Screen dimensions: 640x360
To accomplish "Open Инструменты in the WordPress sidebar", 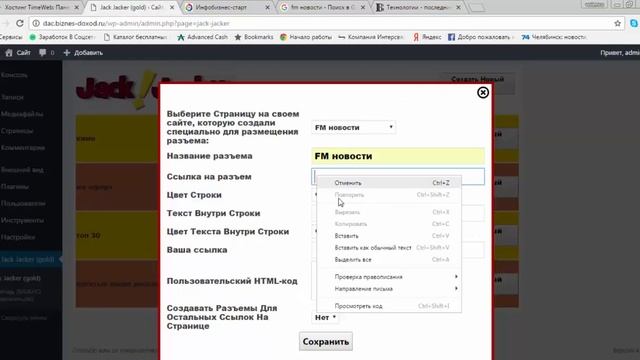I will (x=22, y=220).
